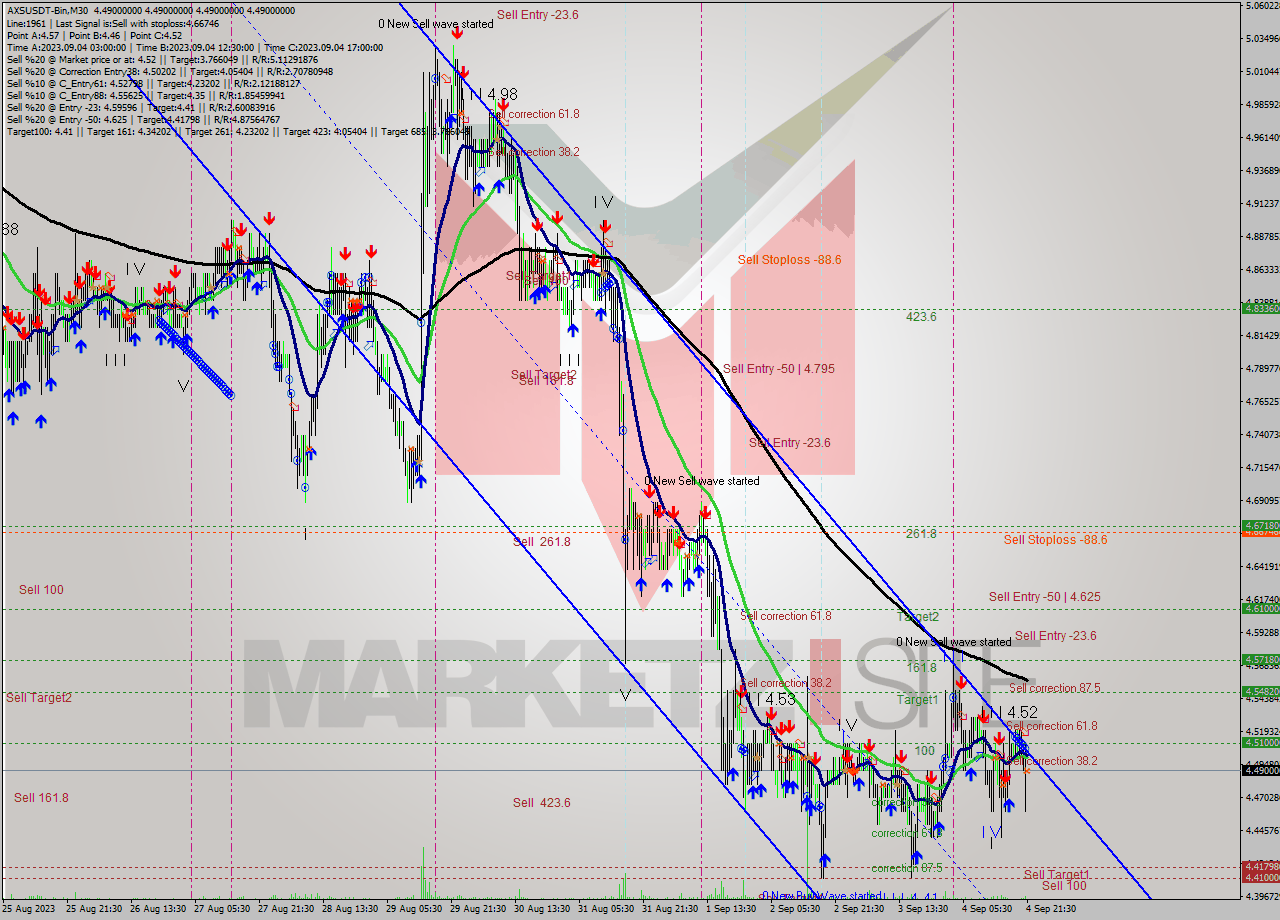Click the red 4.41798 price level tag
This screenshot has width=1280, height=920.
(x=1260, y=866)
